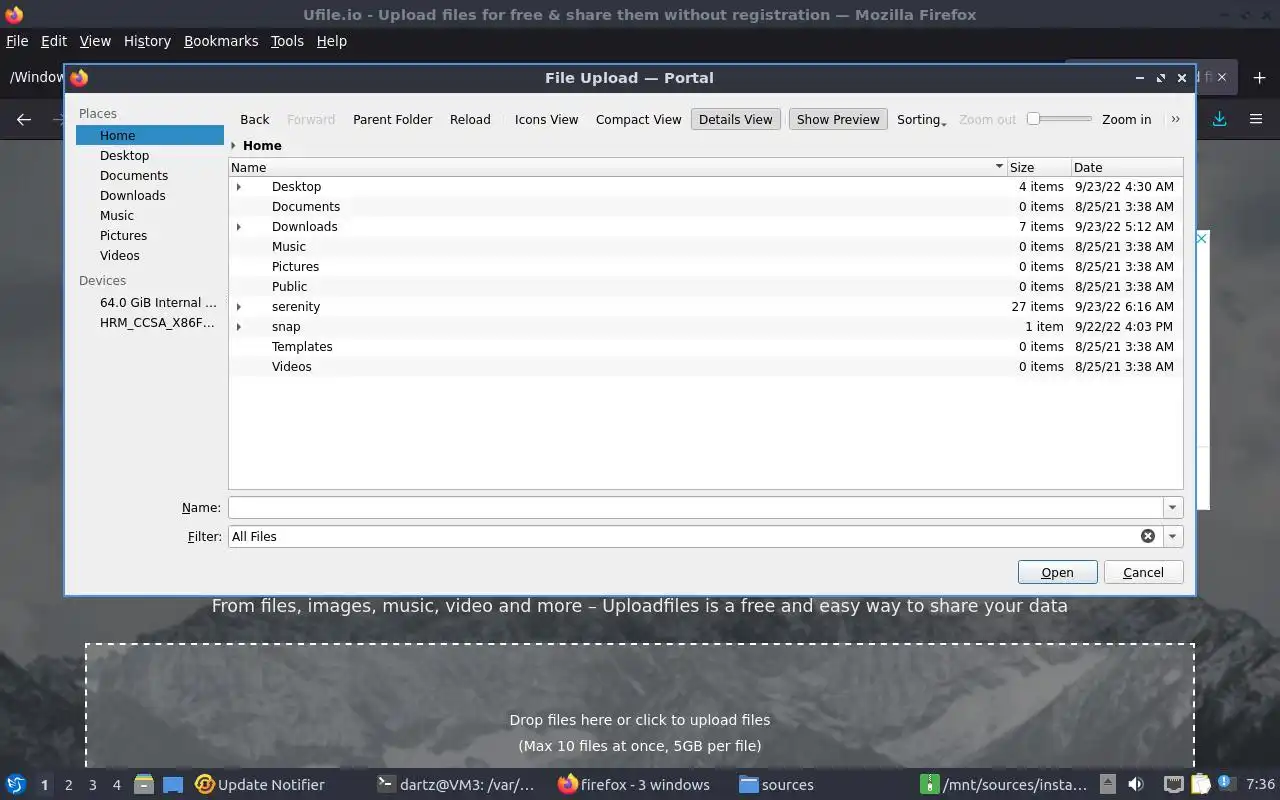Open the LXQt start menu icon

16,784
